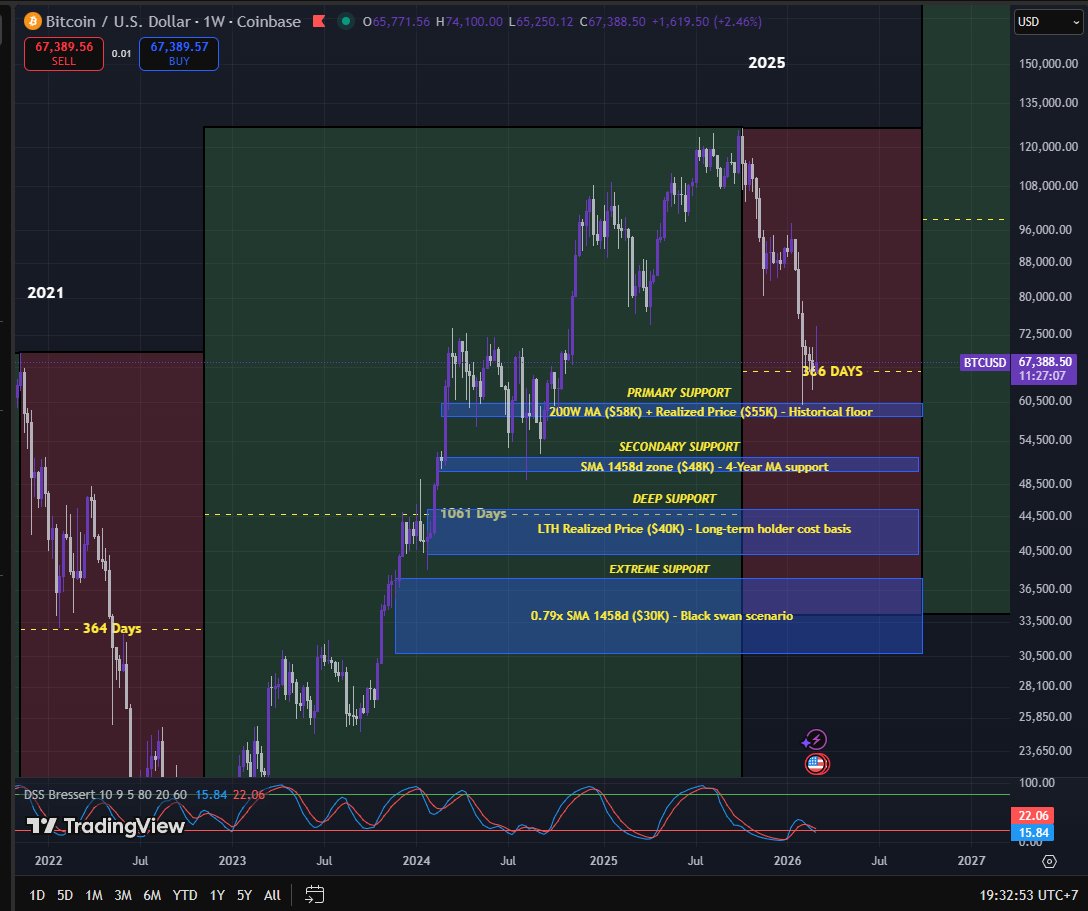Click the BUY 67,389.57 button

coord(179,53)
